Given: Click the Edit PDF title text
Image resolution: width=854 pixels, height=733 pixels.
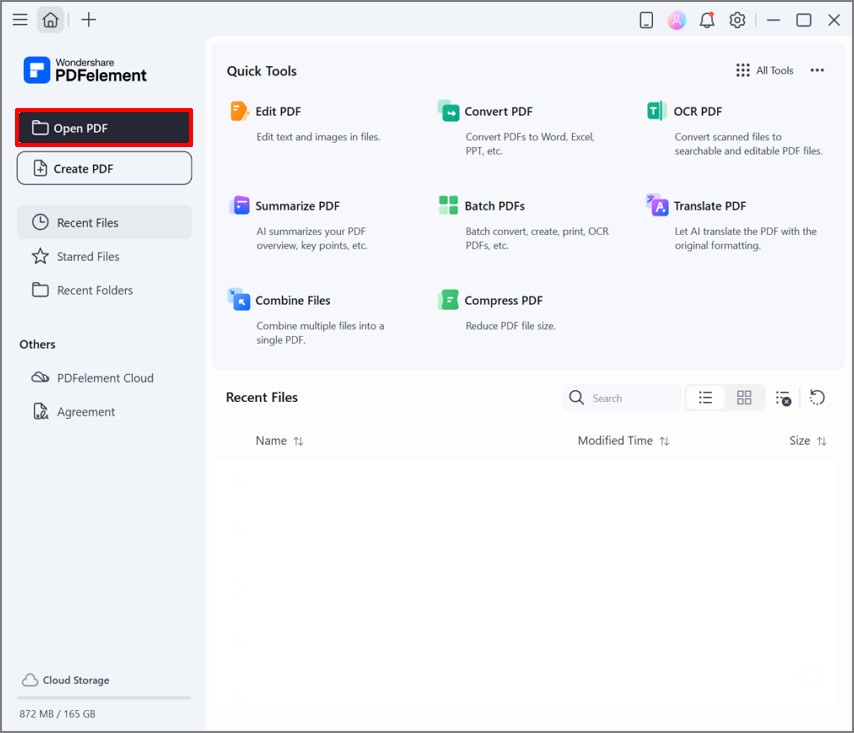Looking at the screenshot, I should pyautogui.click(x=278, y=111).
